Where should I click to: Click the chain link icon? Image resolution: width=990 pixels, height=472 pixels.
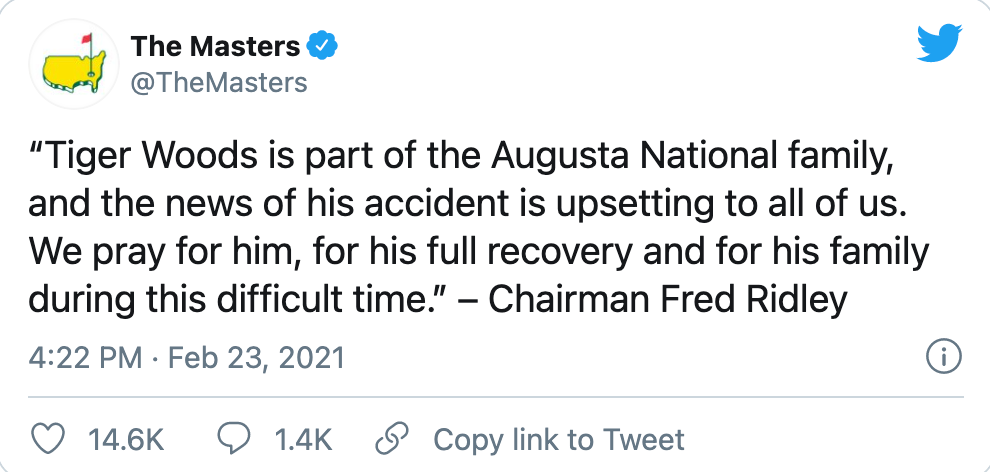pos(391,439)
